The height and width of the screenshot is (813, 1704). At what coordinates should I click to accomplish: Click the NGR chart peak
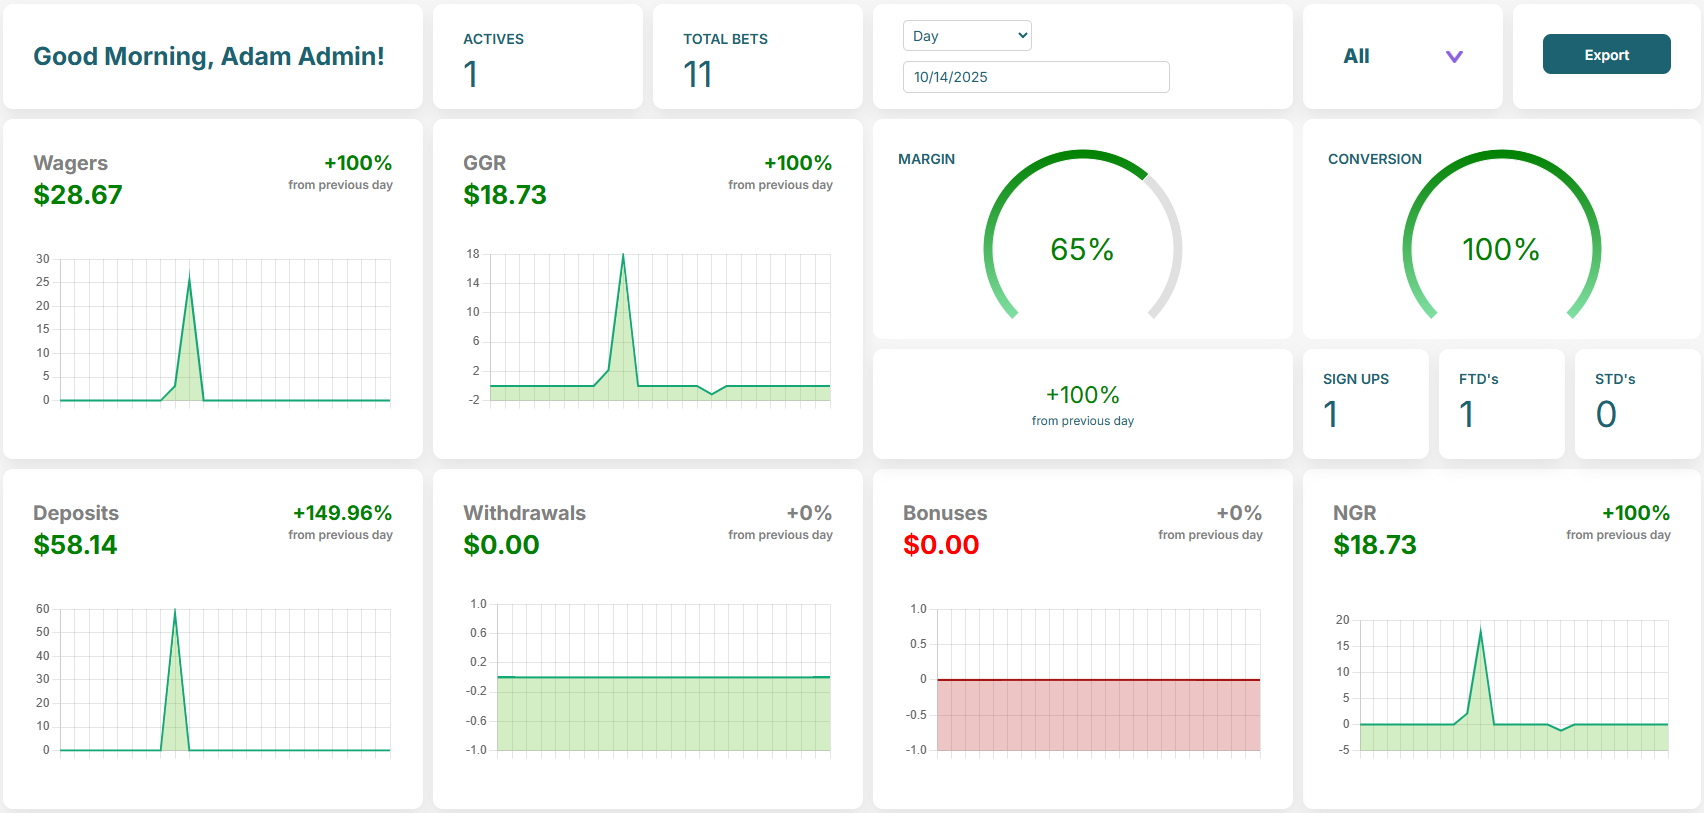tap(1480, 632)
